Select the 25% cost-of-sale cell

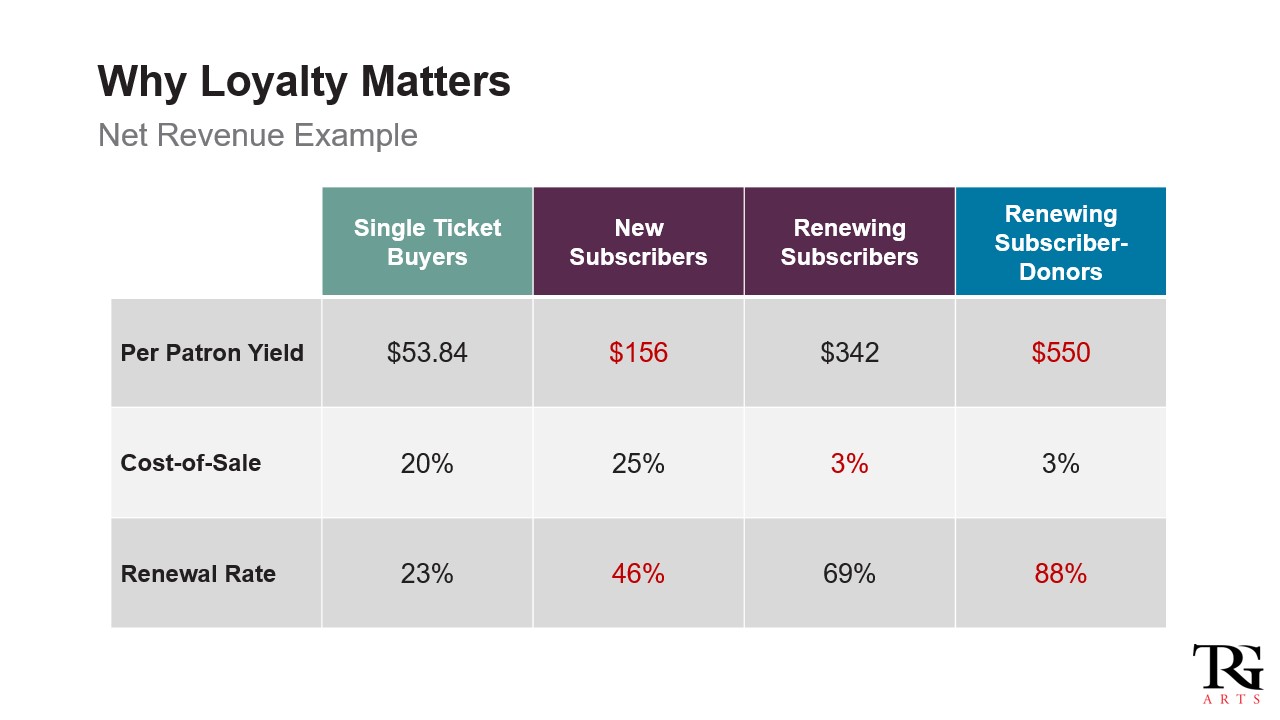[x=638, y=463]
